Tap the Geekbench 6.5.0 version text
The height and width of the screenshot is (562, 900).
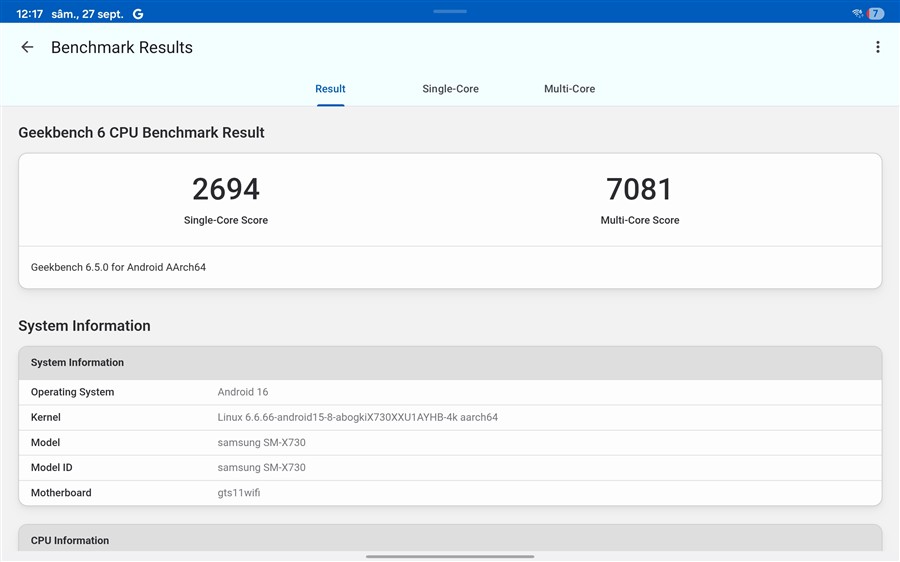[118, 267]
